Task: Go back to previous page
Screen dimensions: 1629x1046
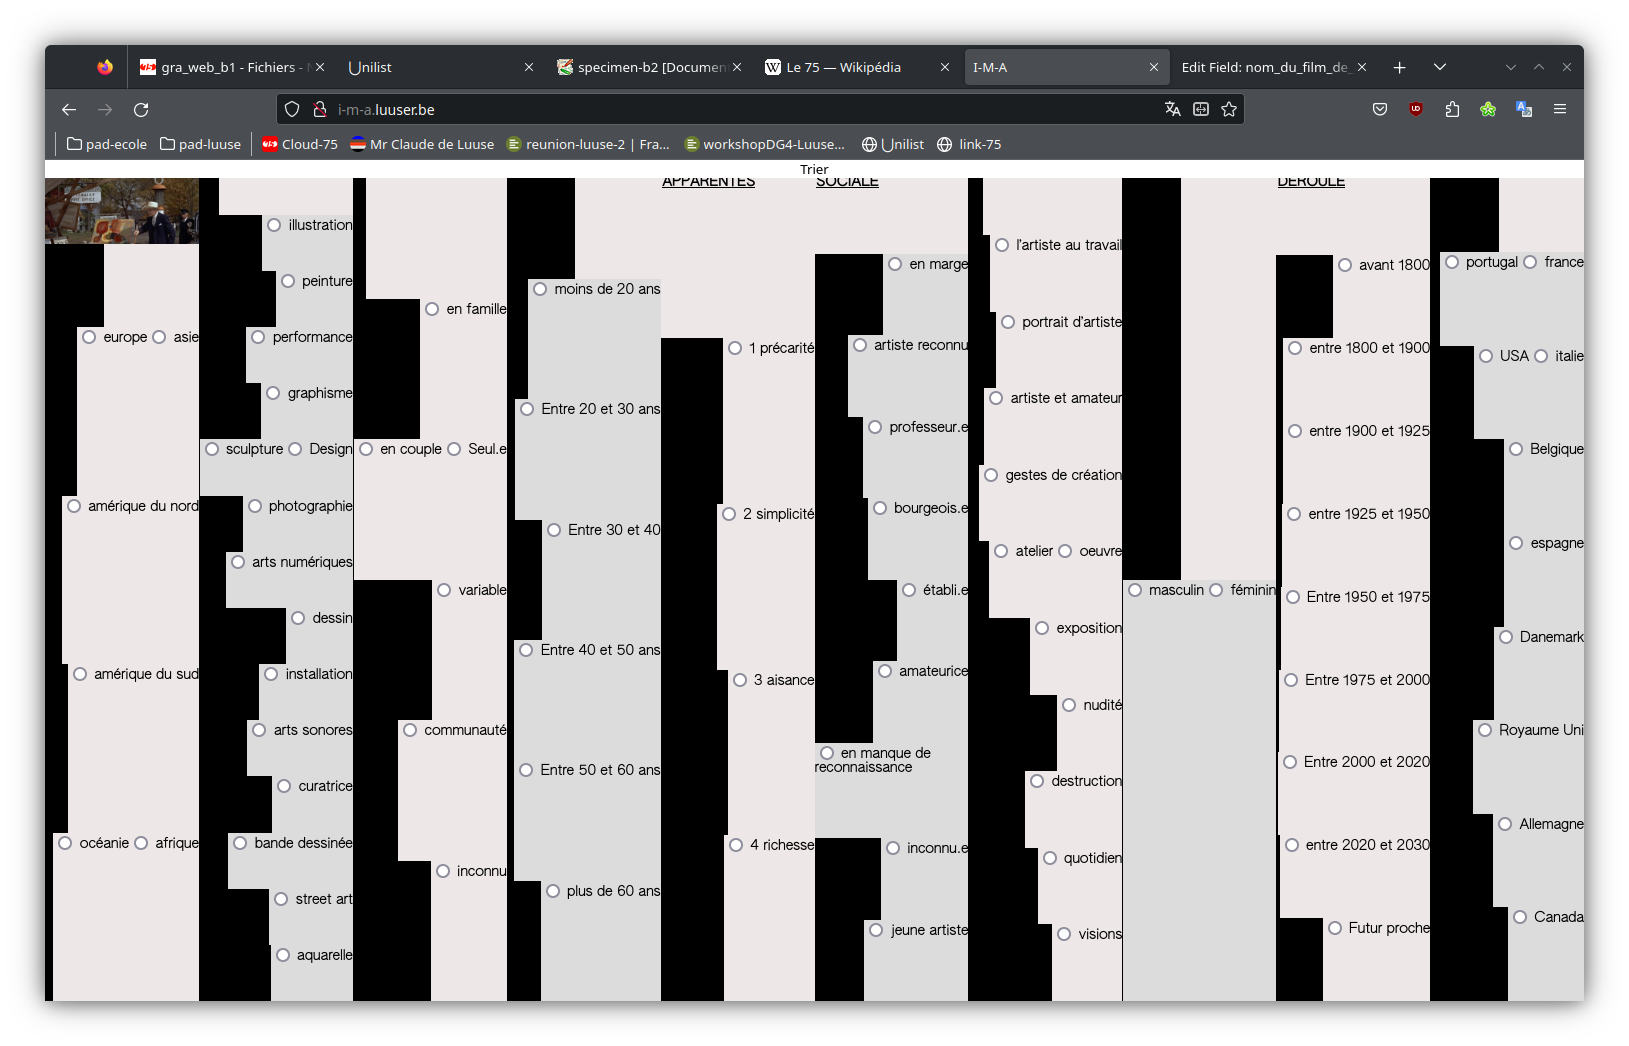Action: [x=69, y=109]
